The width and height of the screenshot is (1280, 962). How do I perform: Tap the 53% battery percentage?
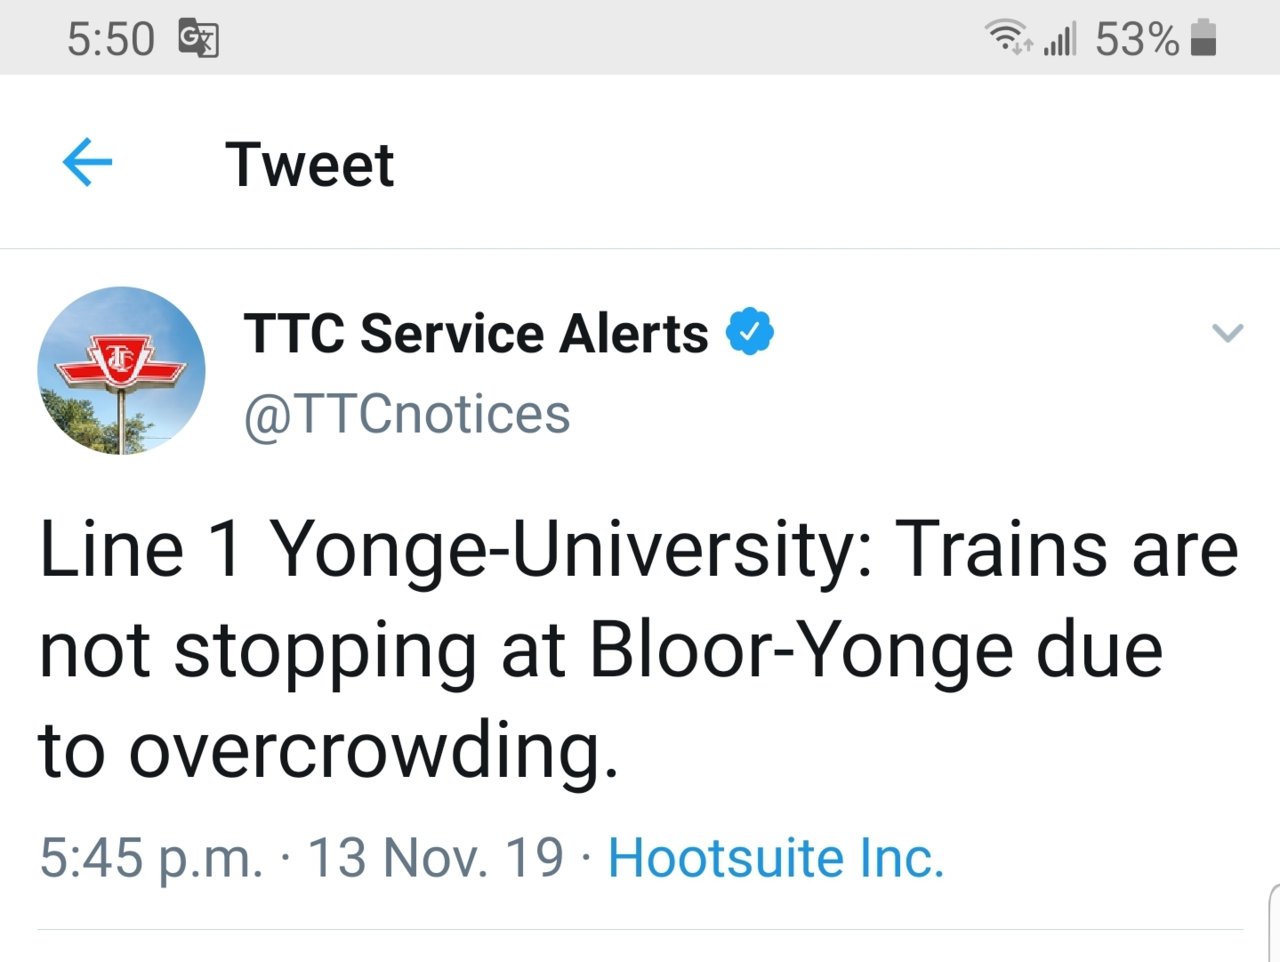(x=1137, y=40)
